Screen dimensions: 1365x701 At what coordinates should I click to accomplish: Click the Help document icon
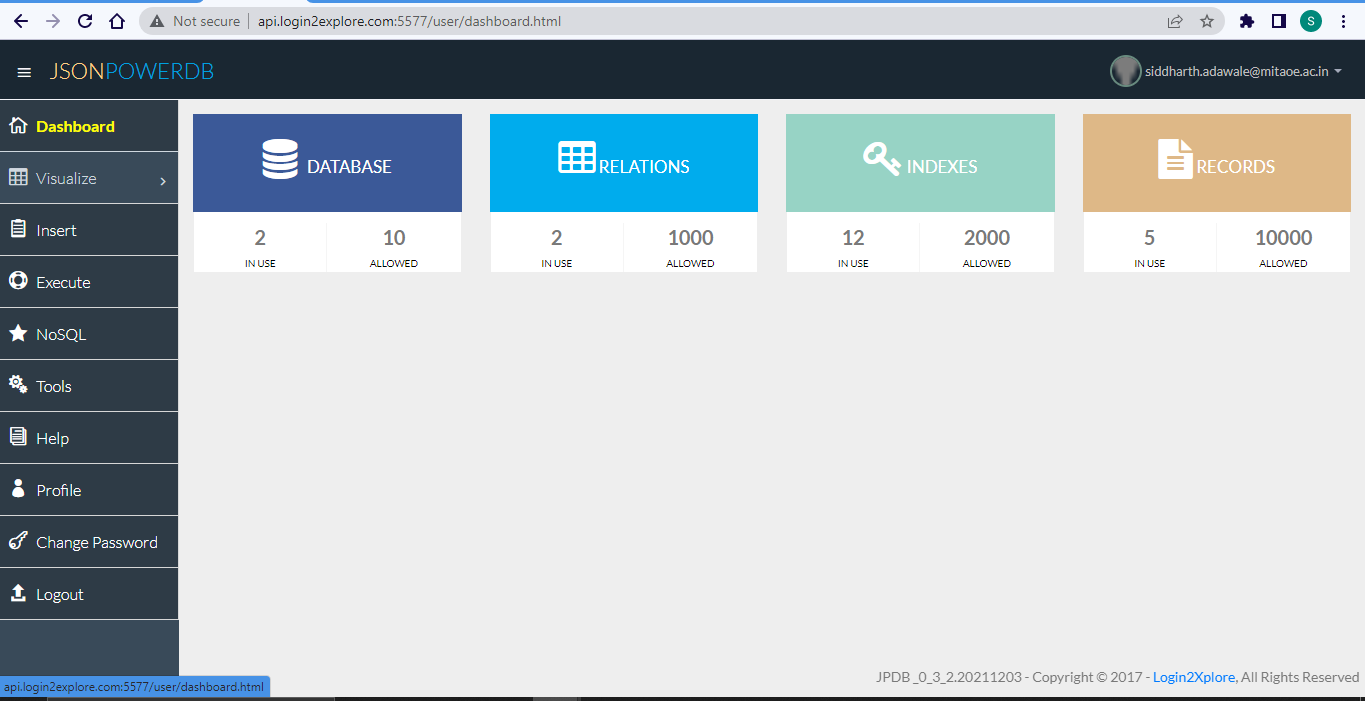18,437
